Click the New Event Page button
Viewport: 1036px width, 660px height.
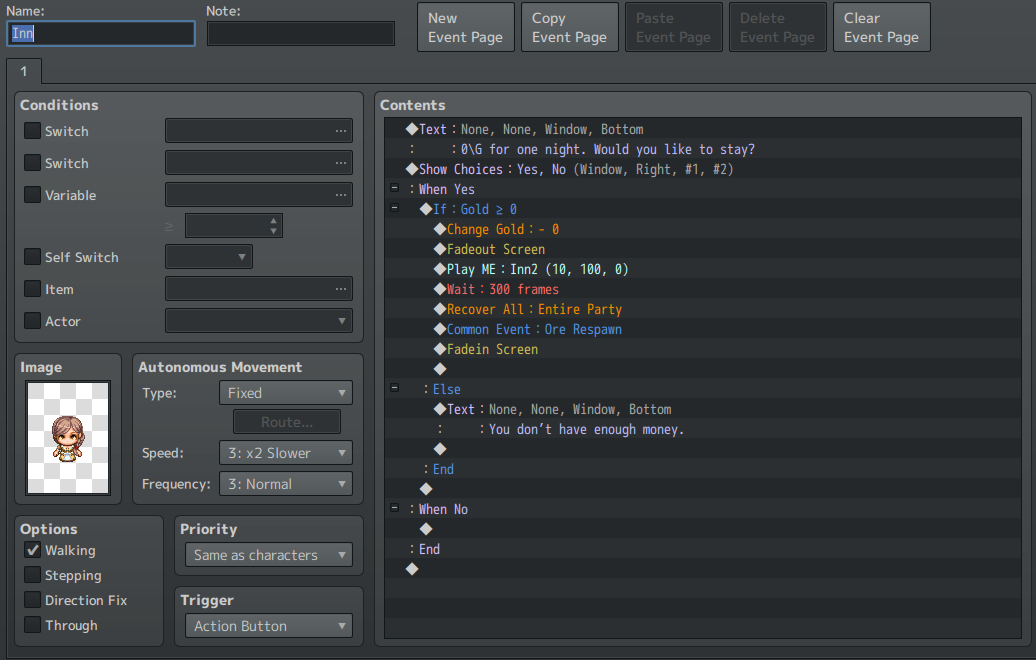466,27
